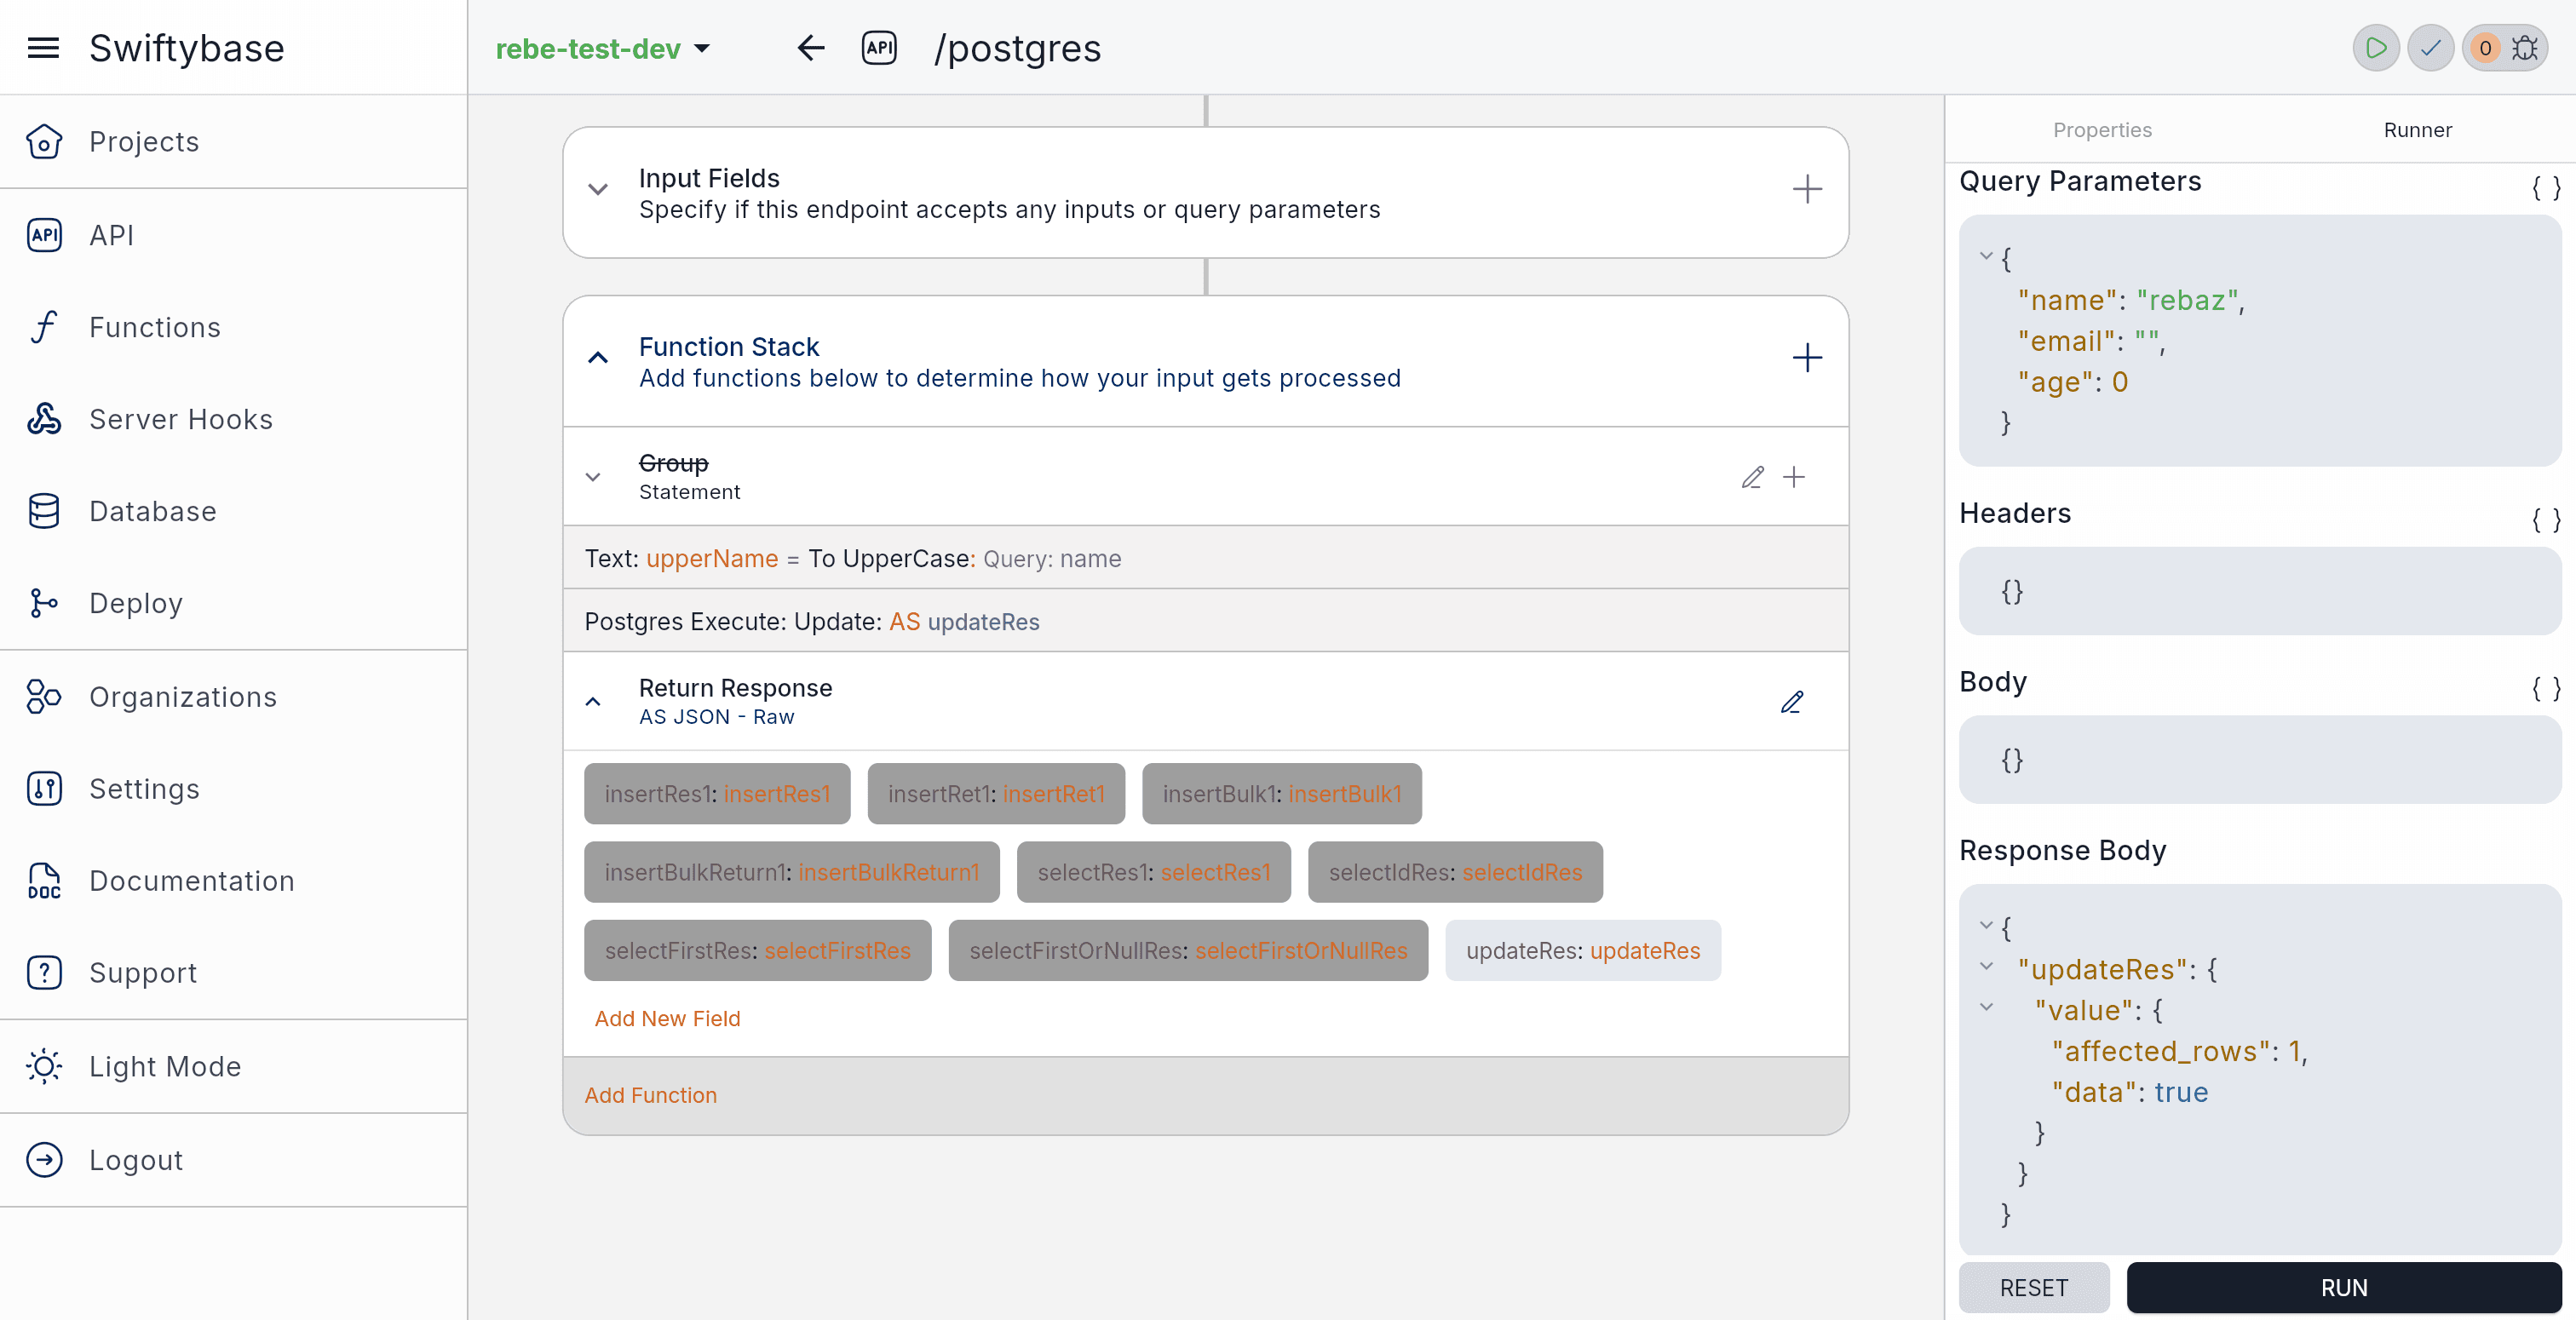Click the Documentation DOC icon
Screen dimensions: 2576x1320
click(44, 881)
